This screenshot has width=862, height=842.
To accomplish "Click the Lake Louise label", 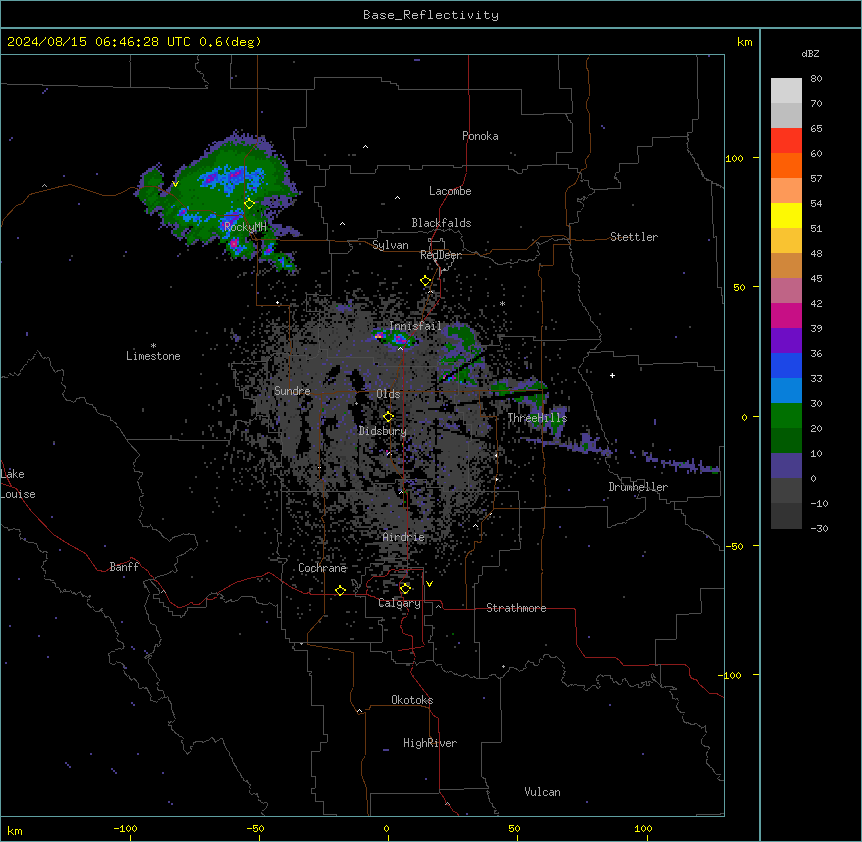I will [x=18, y=484].
